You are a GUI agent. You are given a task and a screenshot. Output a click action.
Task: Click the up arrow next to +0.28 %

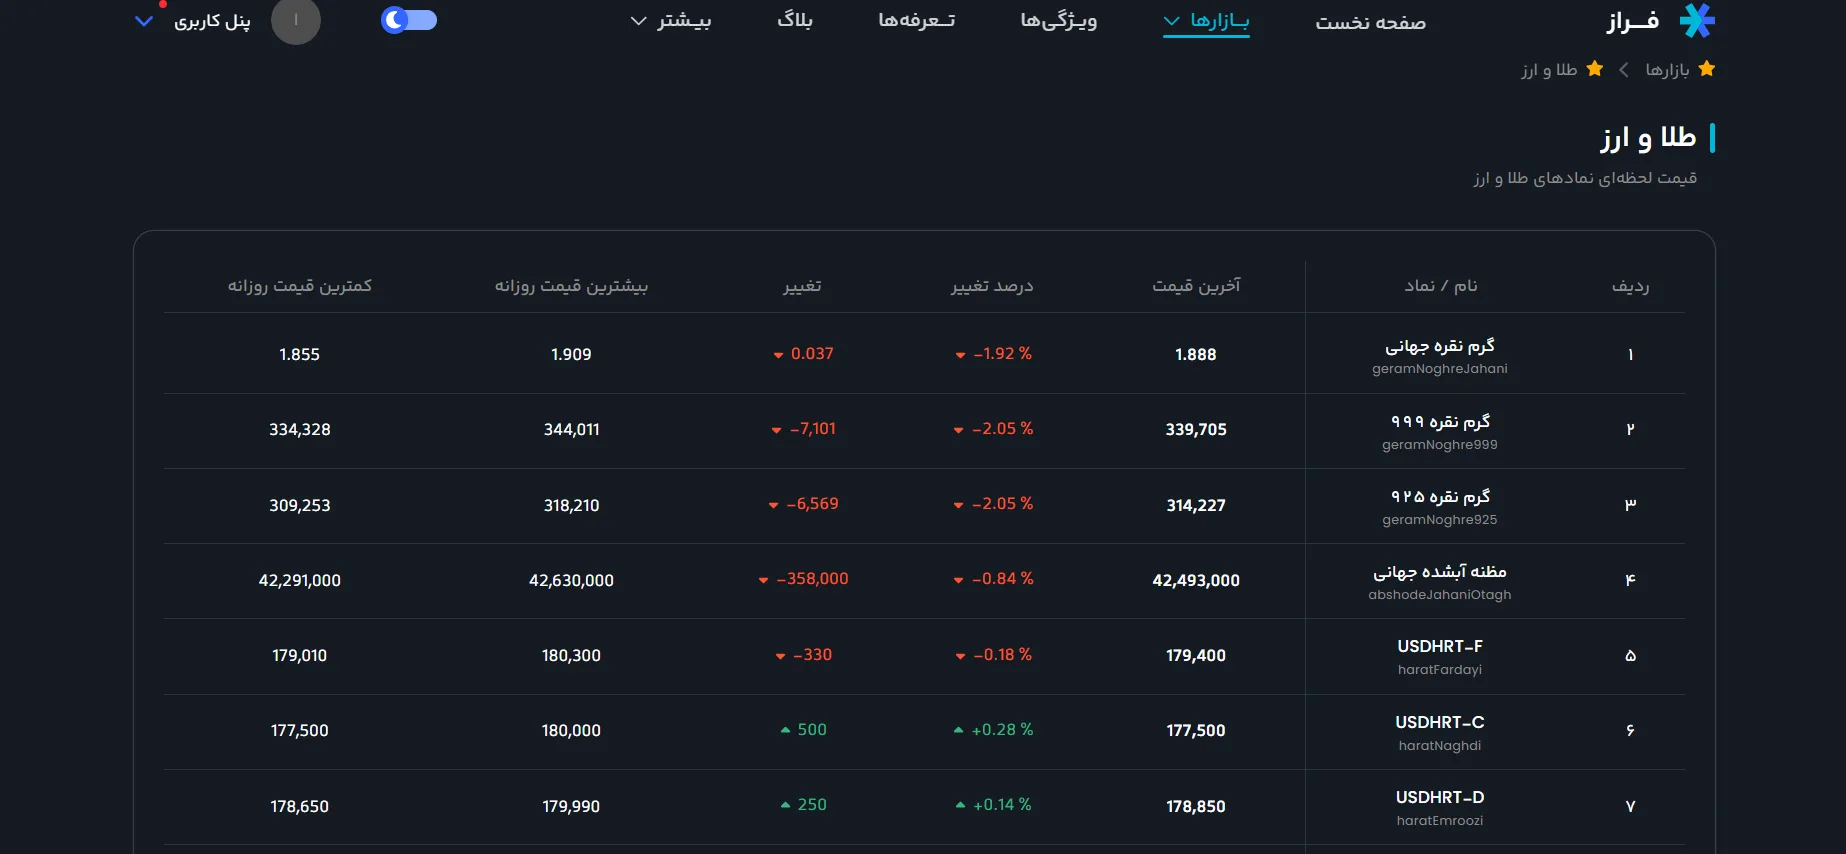pos(959,730)
